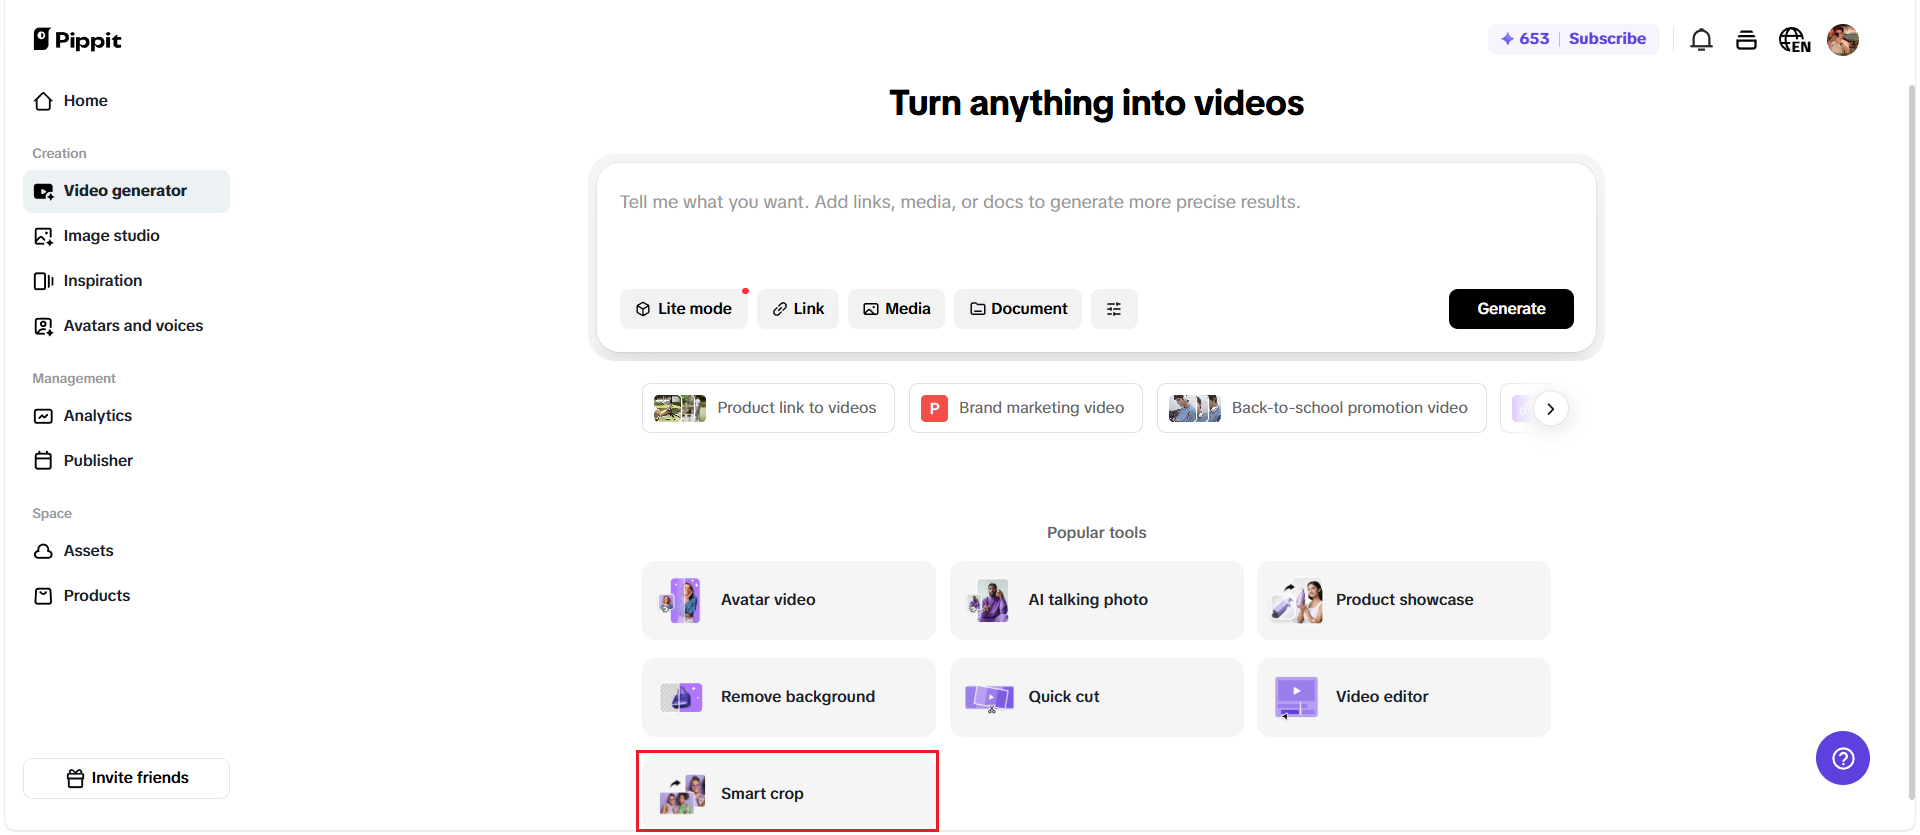This screenshot has width=1920, height=835.
Task: Click the Avatars and voices sidebar icon
Action: coord(43,326)
